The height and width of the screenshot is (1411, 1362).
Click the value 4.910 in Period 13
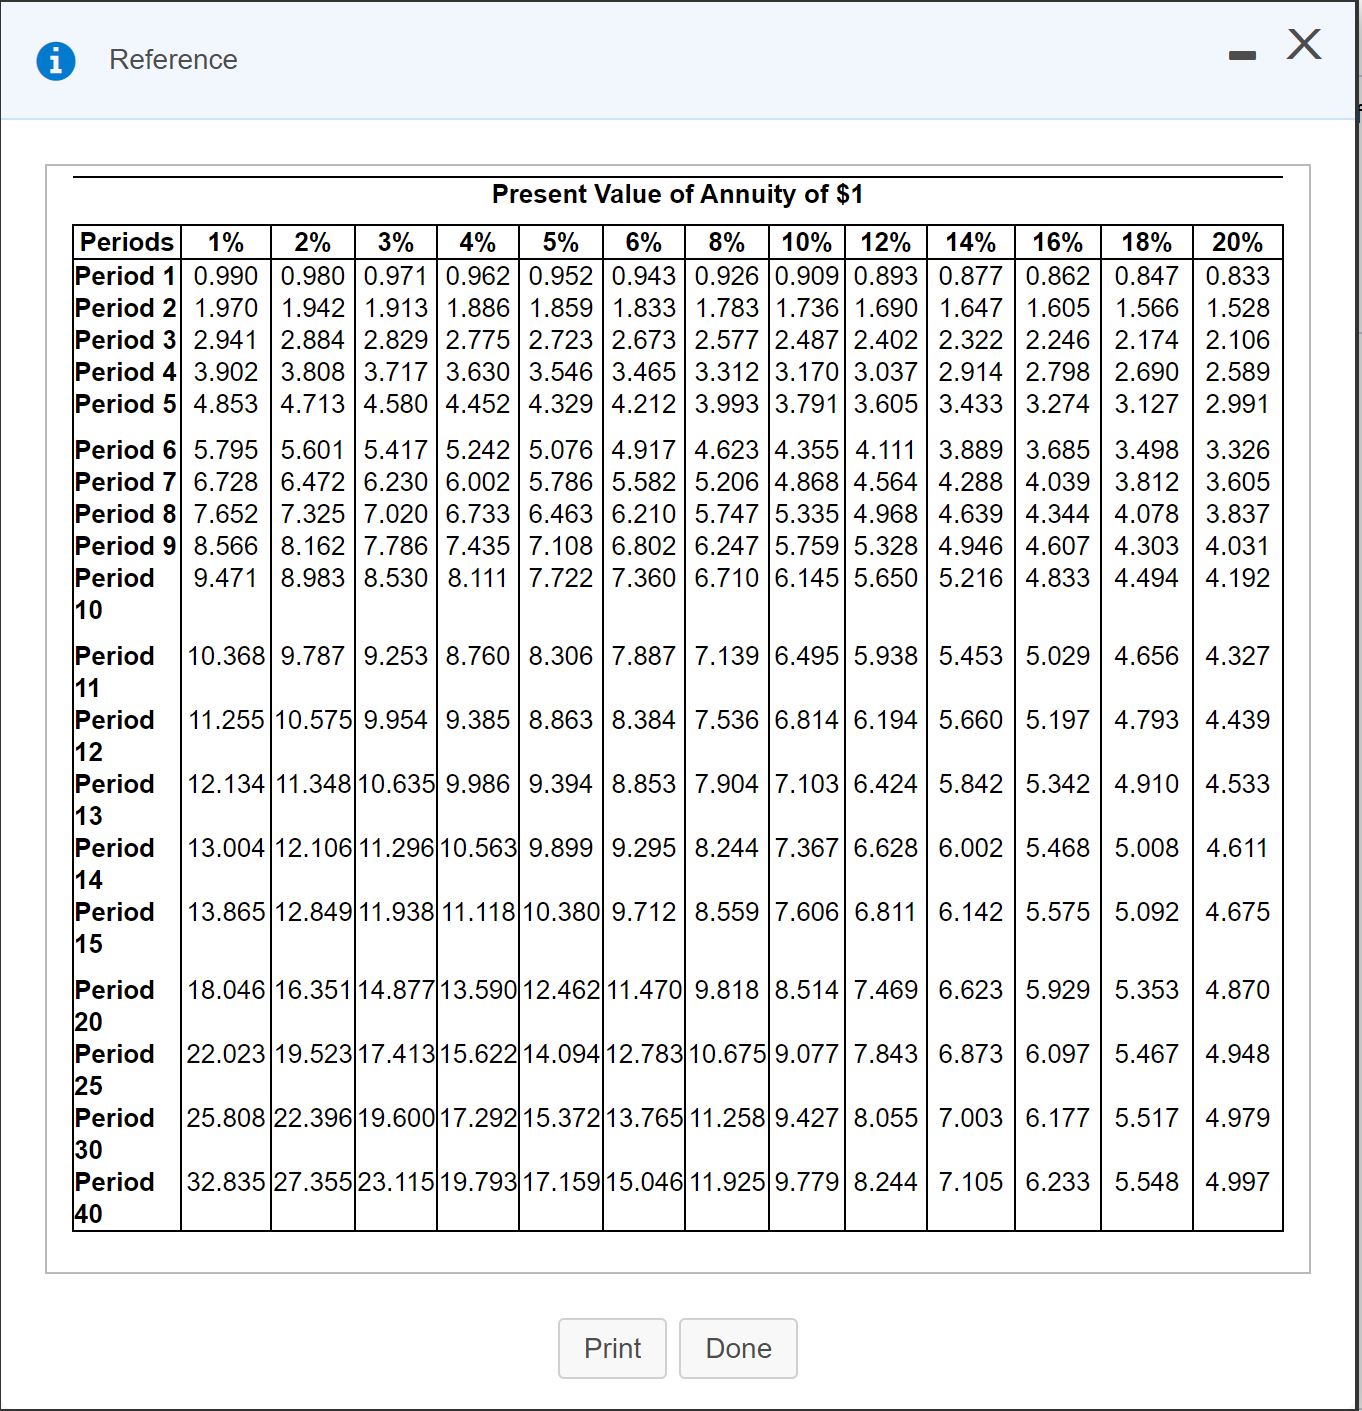pos(1147,784)
